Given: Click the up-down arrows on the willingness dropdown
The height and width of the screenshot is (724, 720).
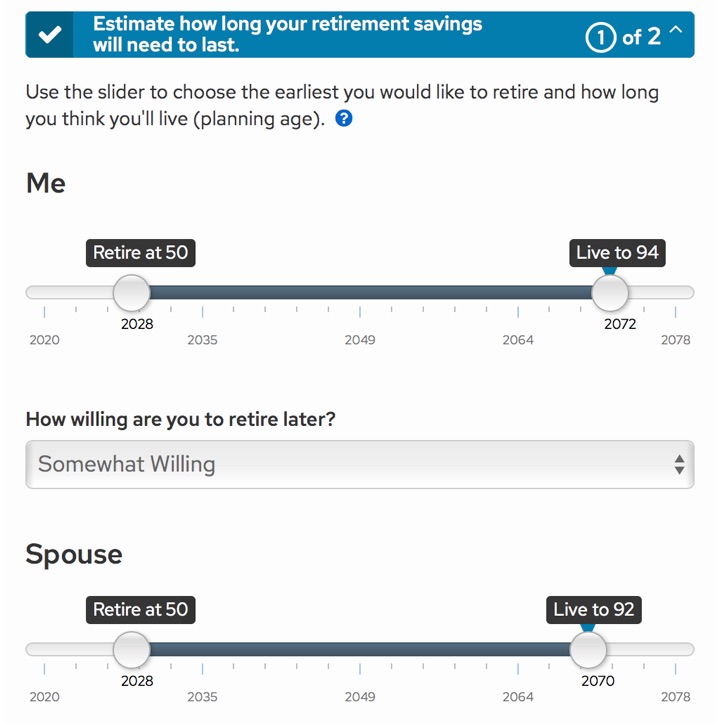Looking at the screenshot, I should tap(679, 464).
